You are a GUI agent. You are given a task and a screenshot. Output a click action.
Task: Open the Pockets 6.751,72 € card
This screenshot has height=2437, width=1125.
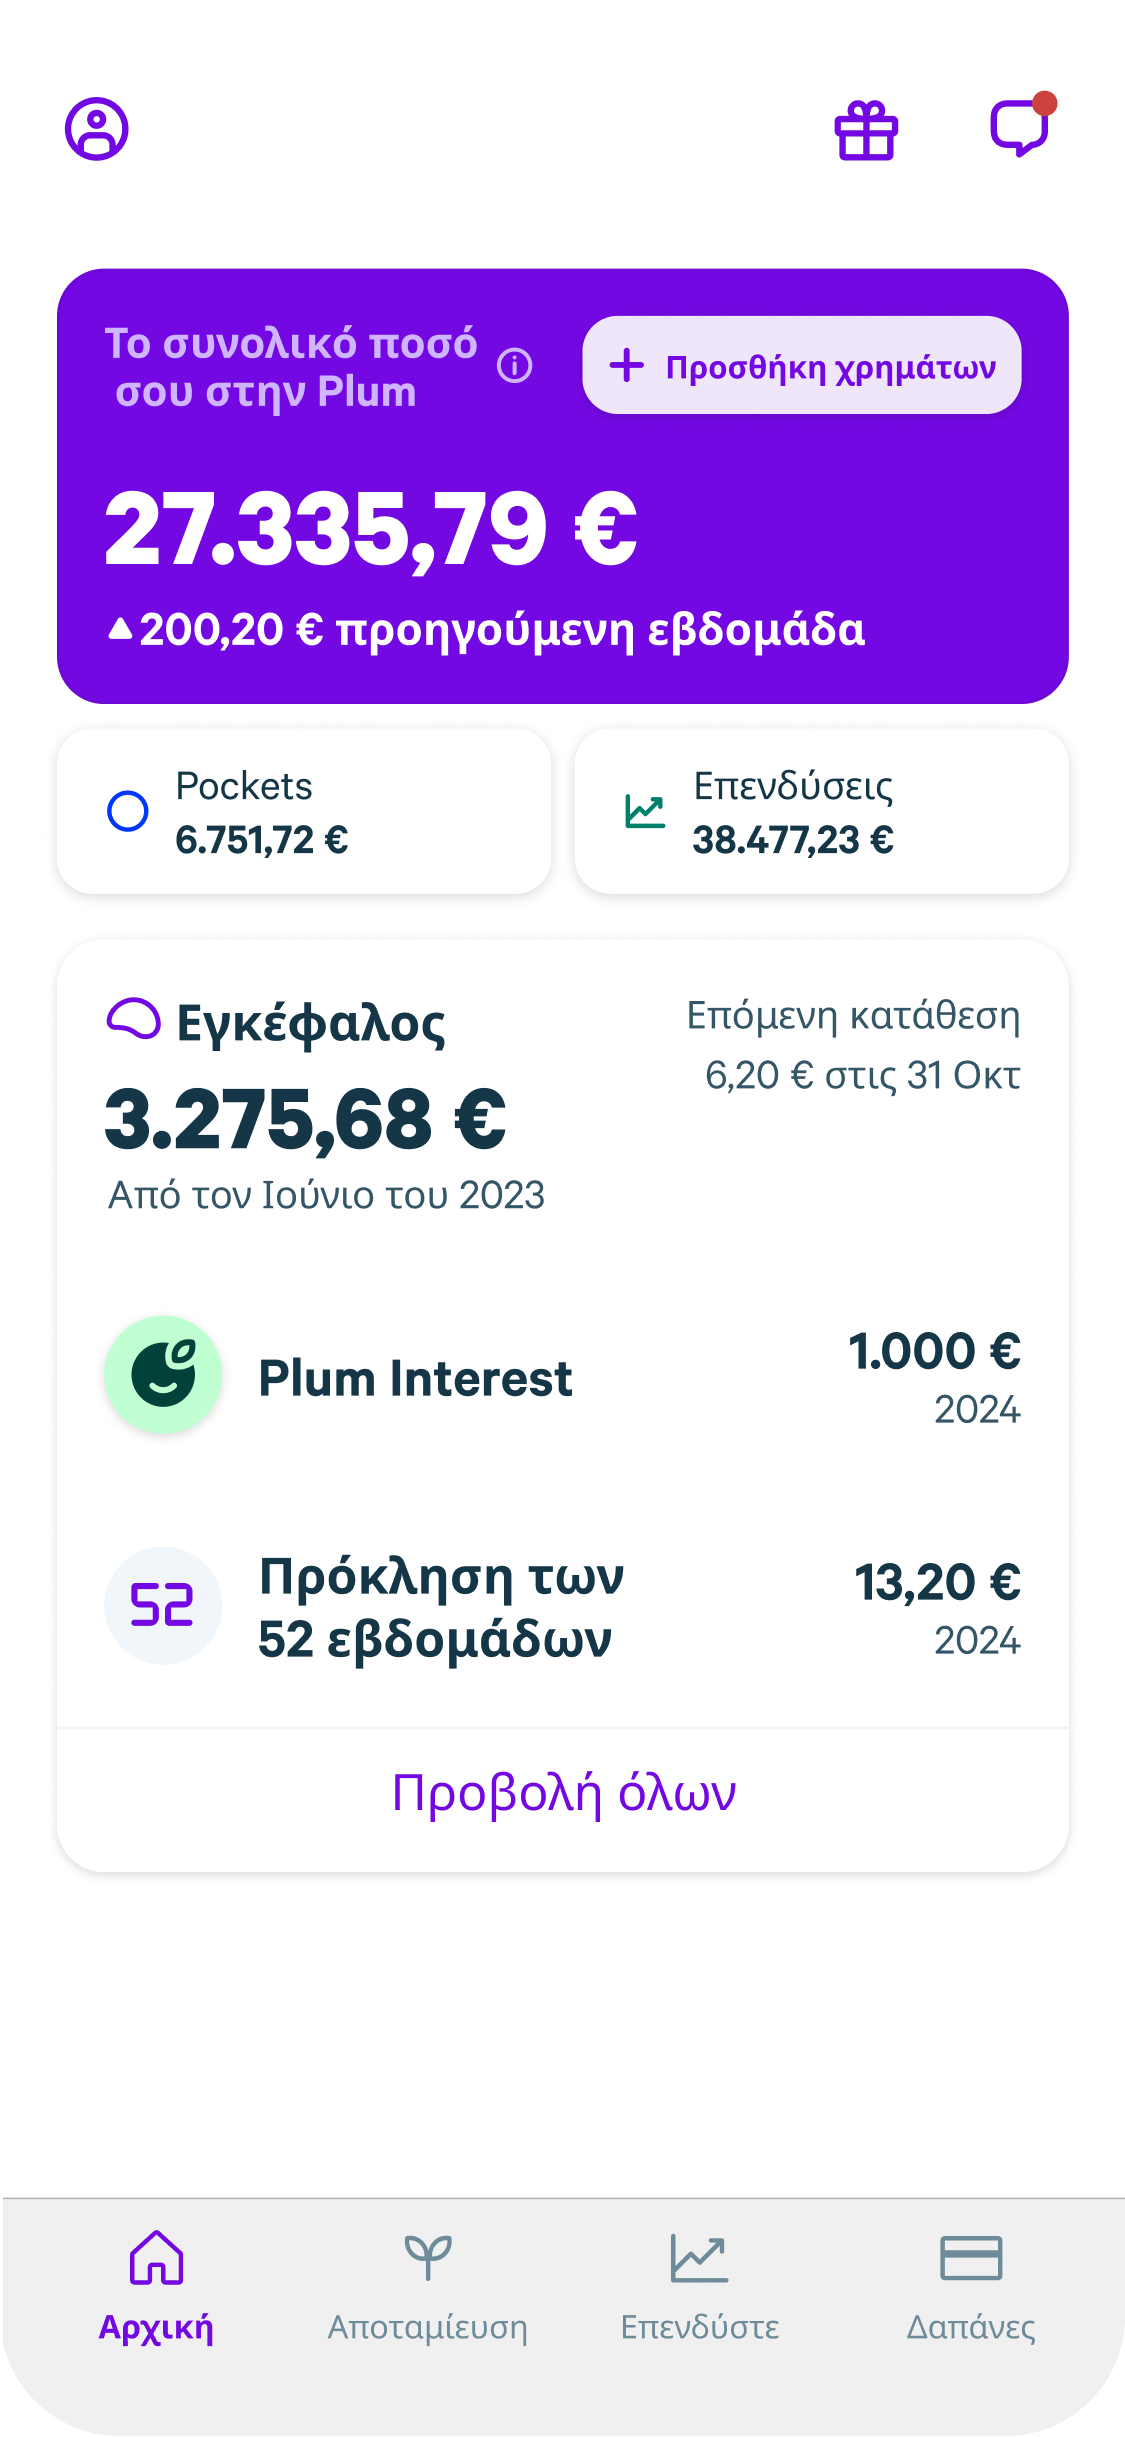[304, 811]
